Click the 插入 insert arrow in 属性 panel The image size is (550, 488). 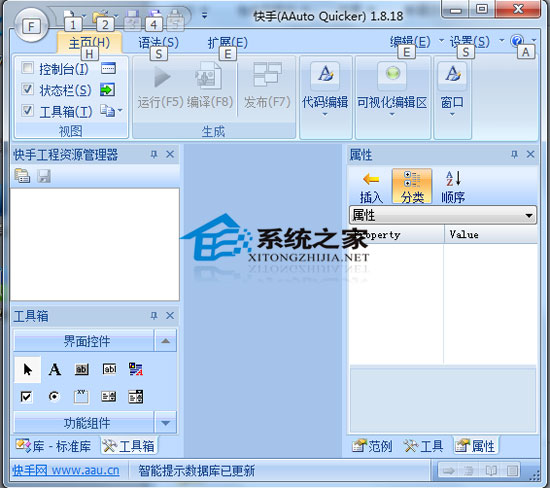point(371,187)
